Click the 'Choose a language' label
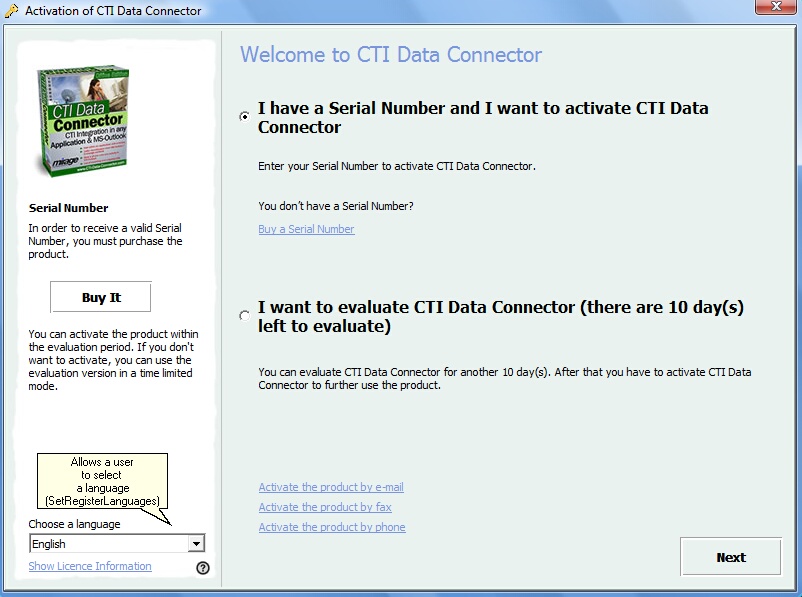This screenshot has width=802, height=597. (74, 524)
